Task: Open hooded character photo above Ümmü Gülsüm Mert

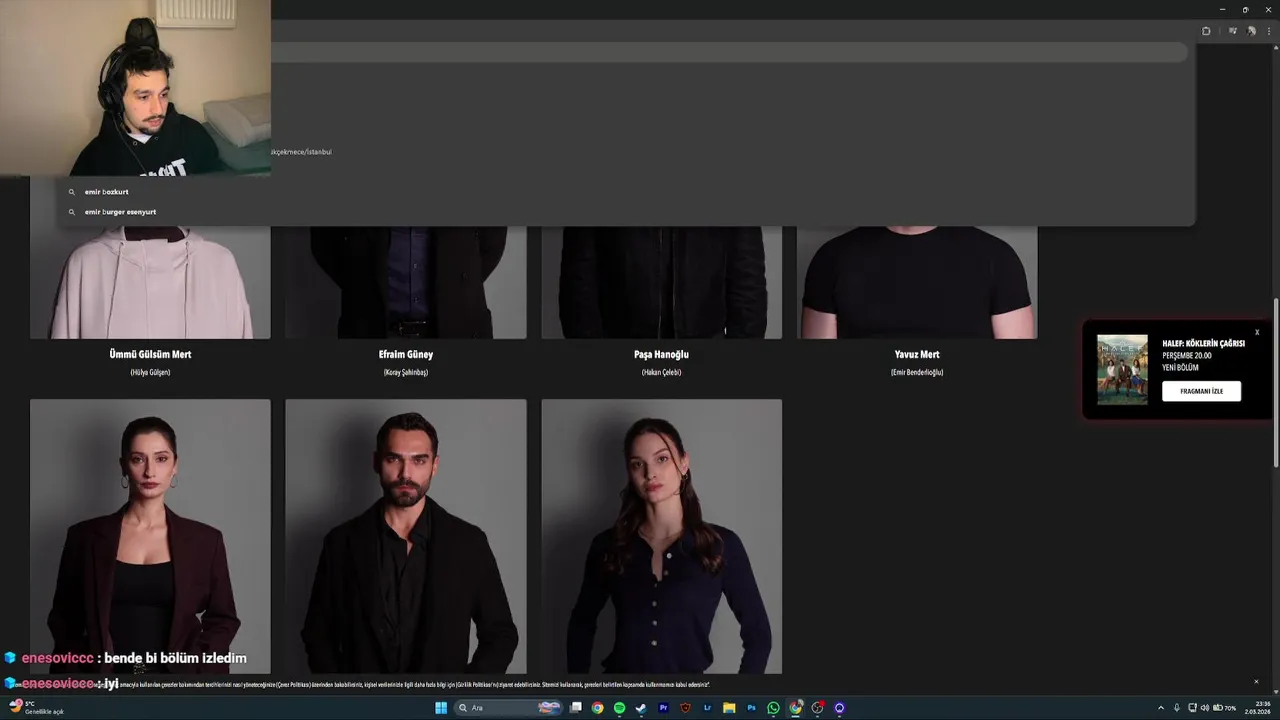Action: coord(150,282)
